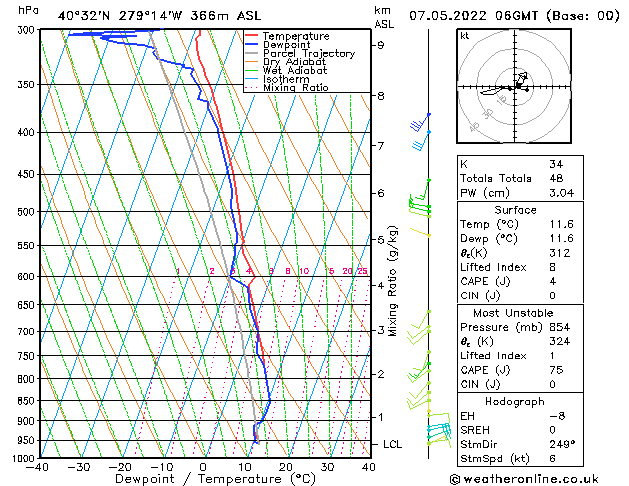Click the km ASL axis unit label
This screenshot has height=486, width=629.
[384, 17]
